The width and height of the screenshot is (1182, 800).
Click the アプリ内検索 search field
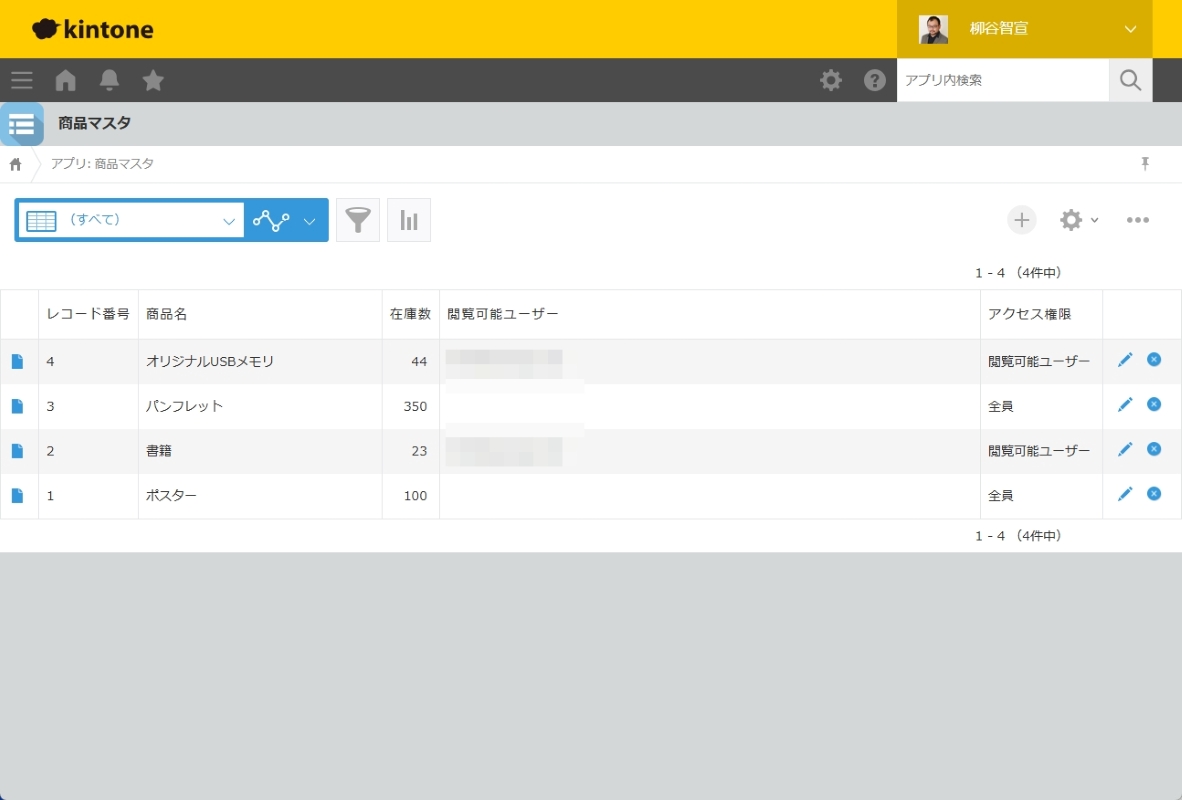tap(1002, 80)
